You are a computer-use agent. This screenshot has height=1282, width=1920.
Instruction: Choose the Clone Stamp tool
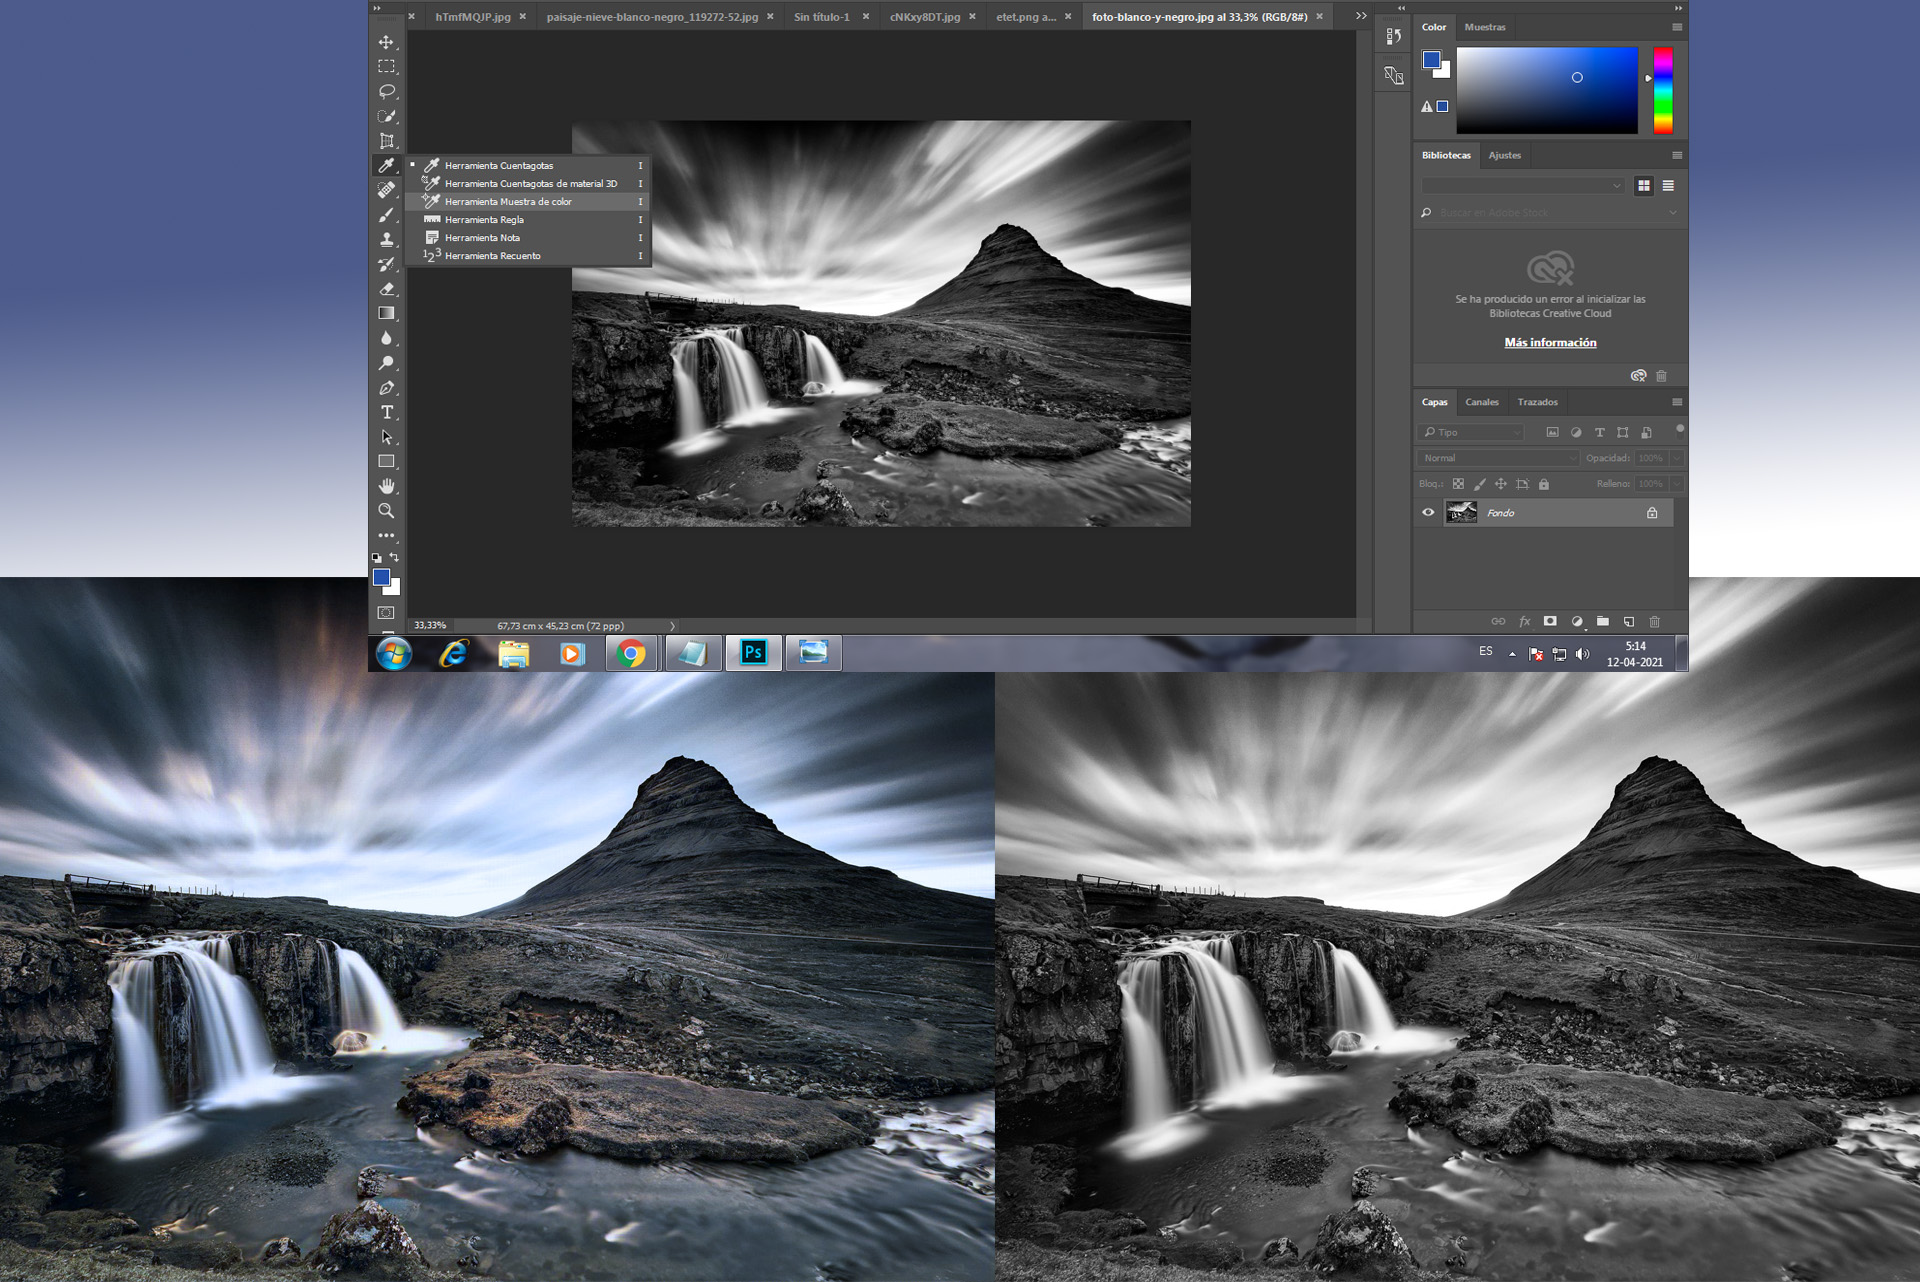387,238
